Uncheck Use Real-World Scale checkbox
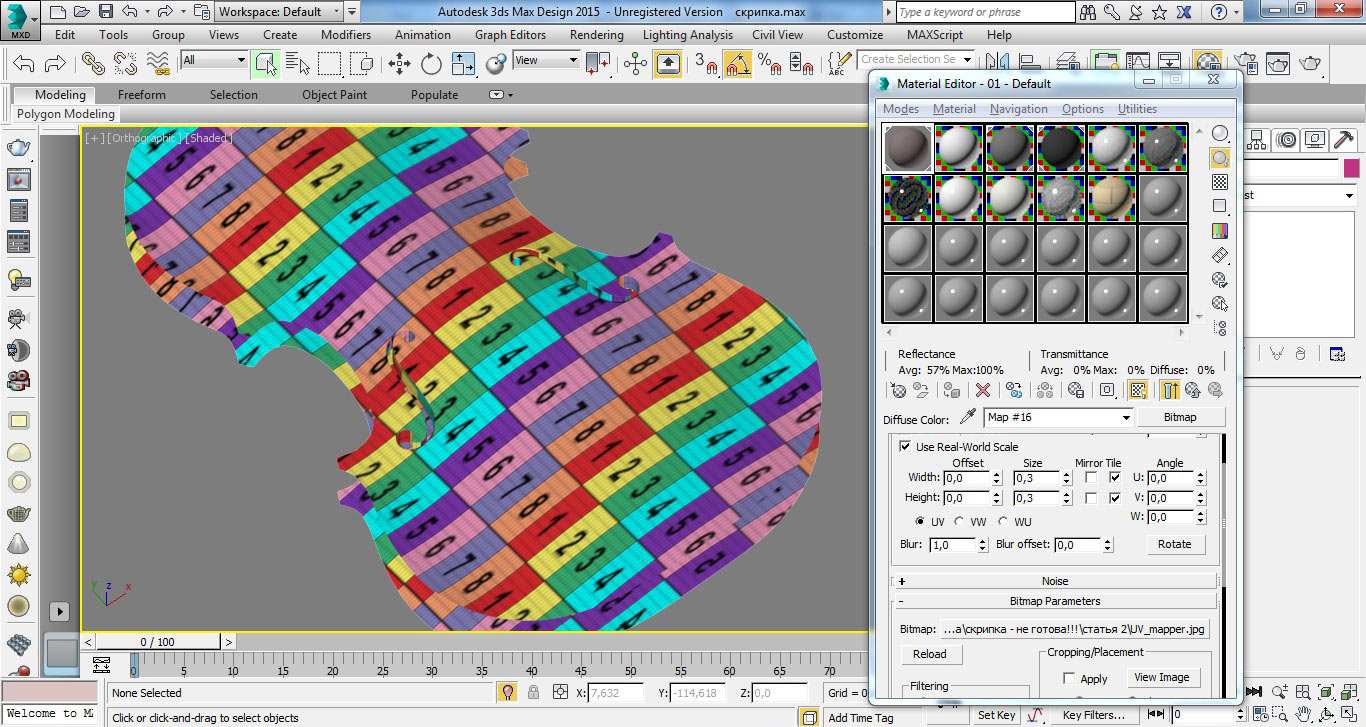 (905, 447)
